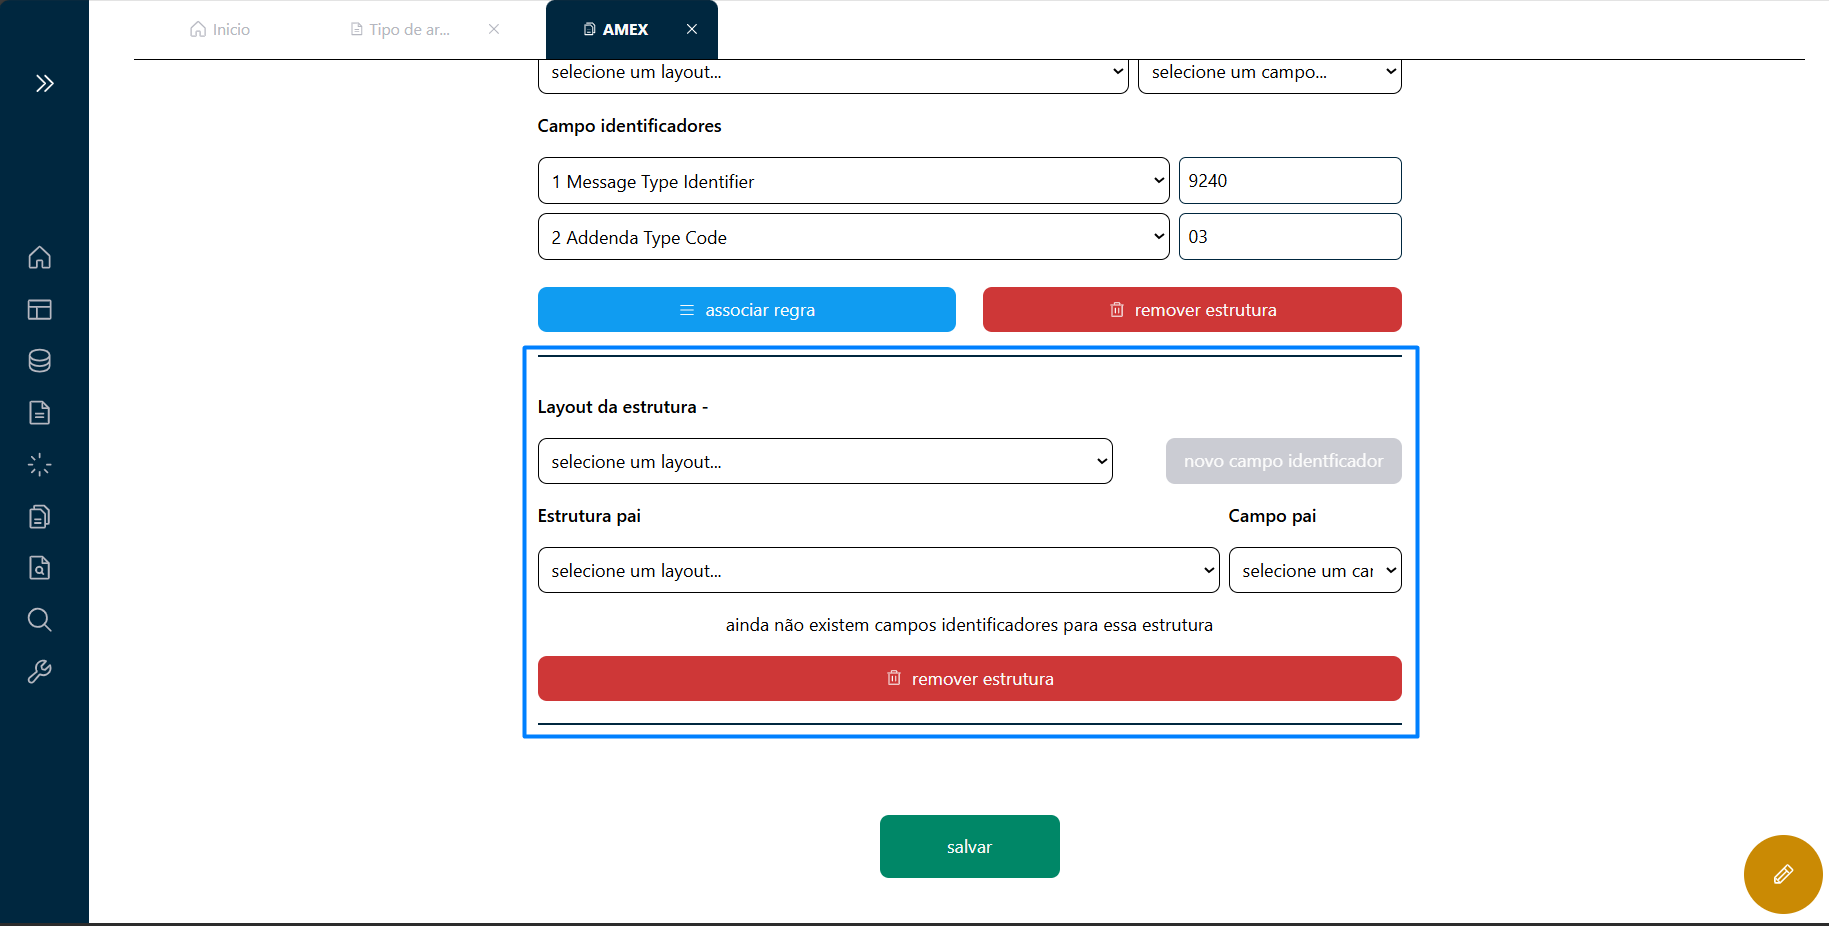Viewport: 1829px width, 926px height.
Task: Switch to the Inicio tab
Action: pyautogui.click(x=220, y=30)
